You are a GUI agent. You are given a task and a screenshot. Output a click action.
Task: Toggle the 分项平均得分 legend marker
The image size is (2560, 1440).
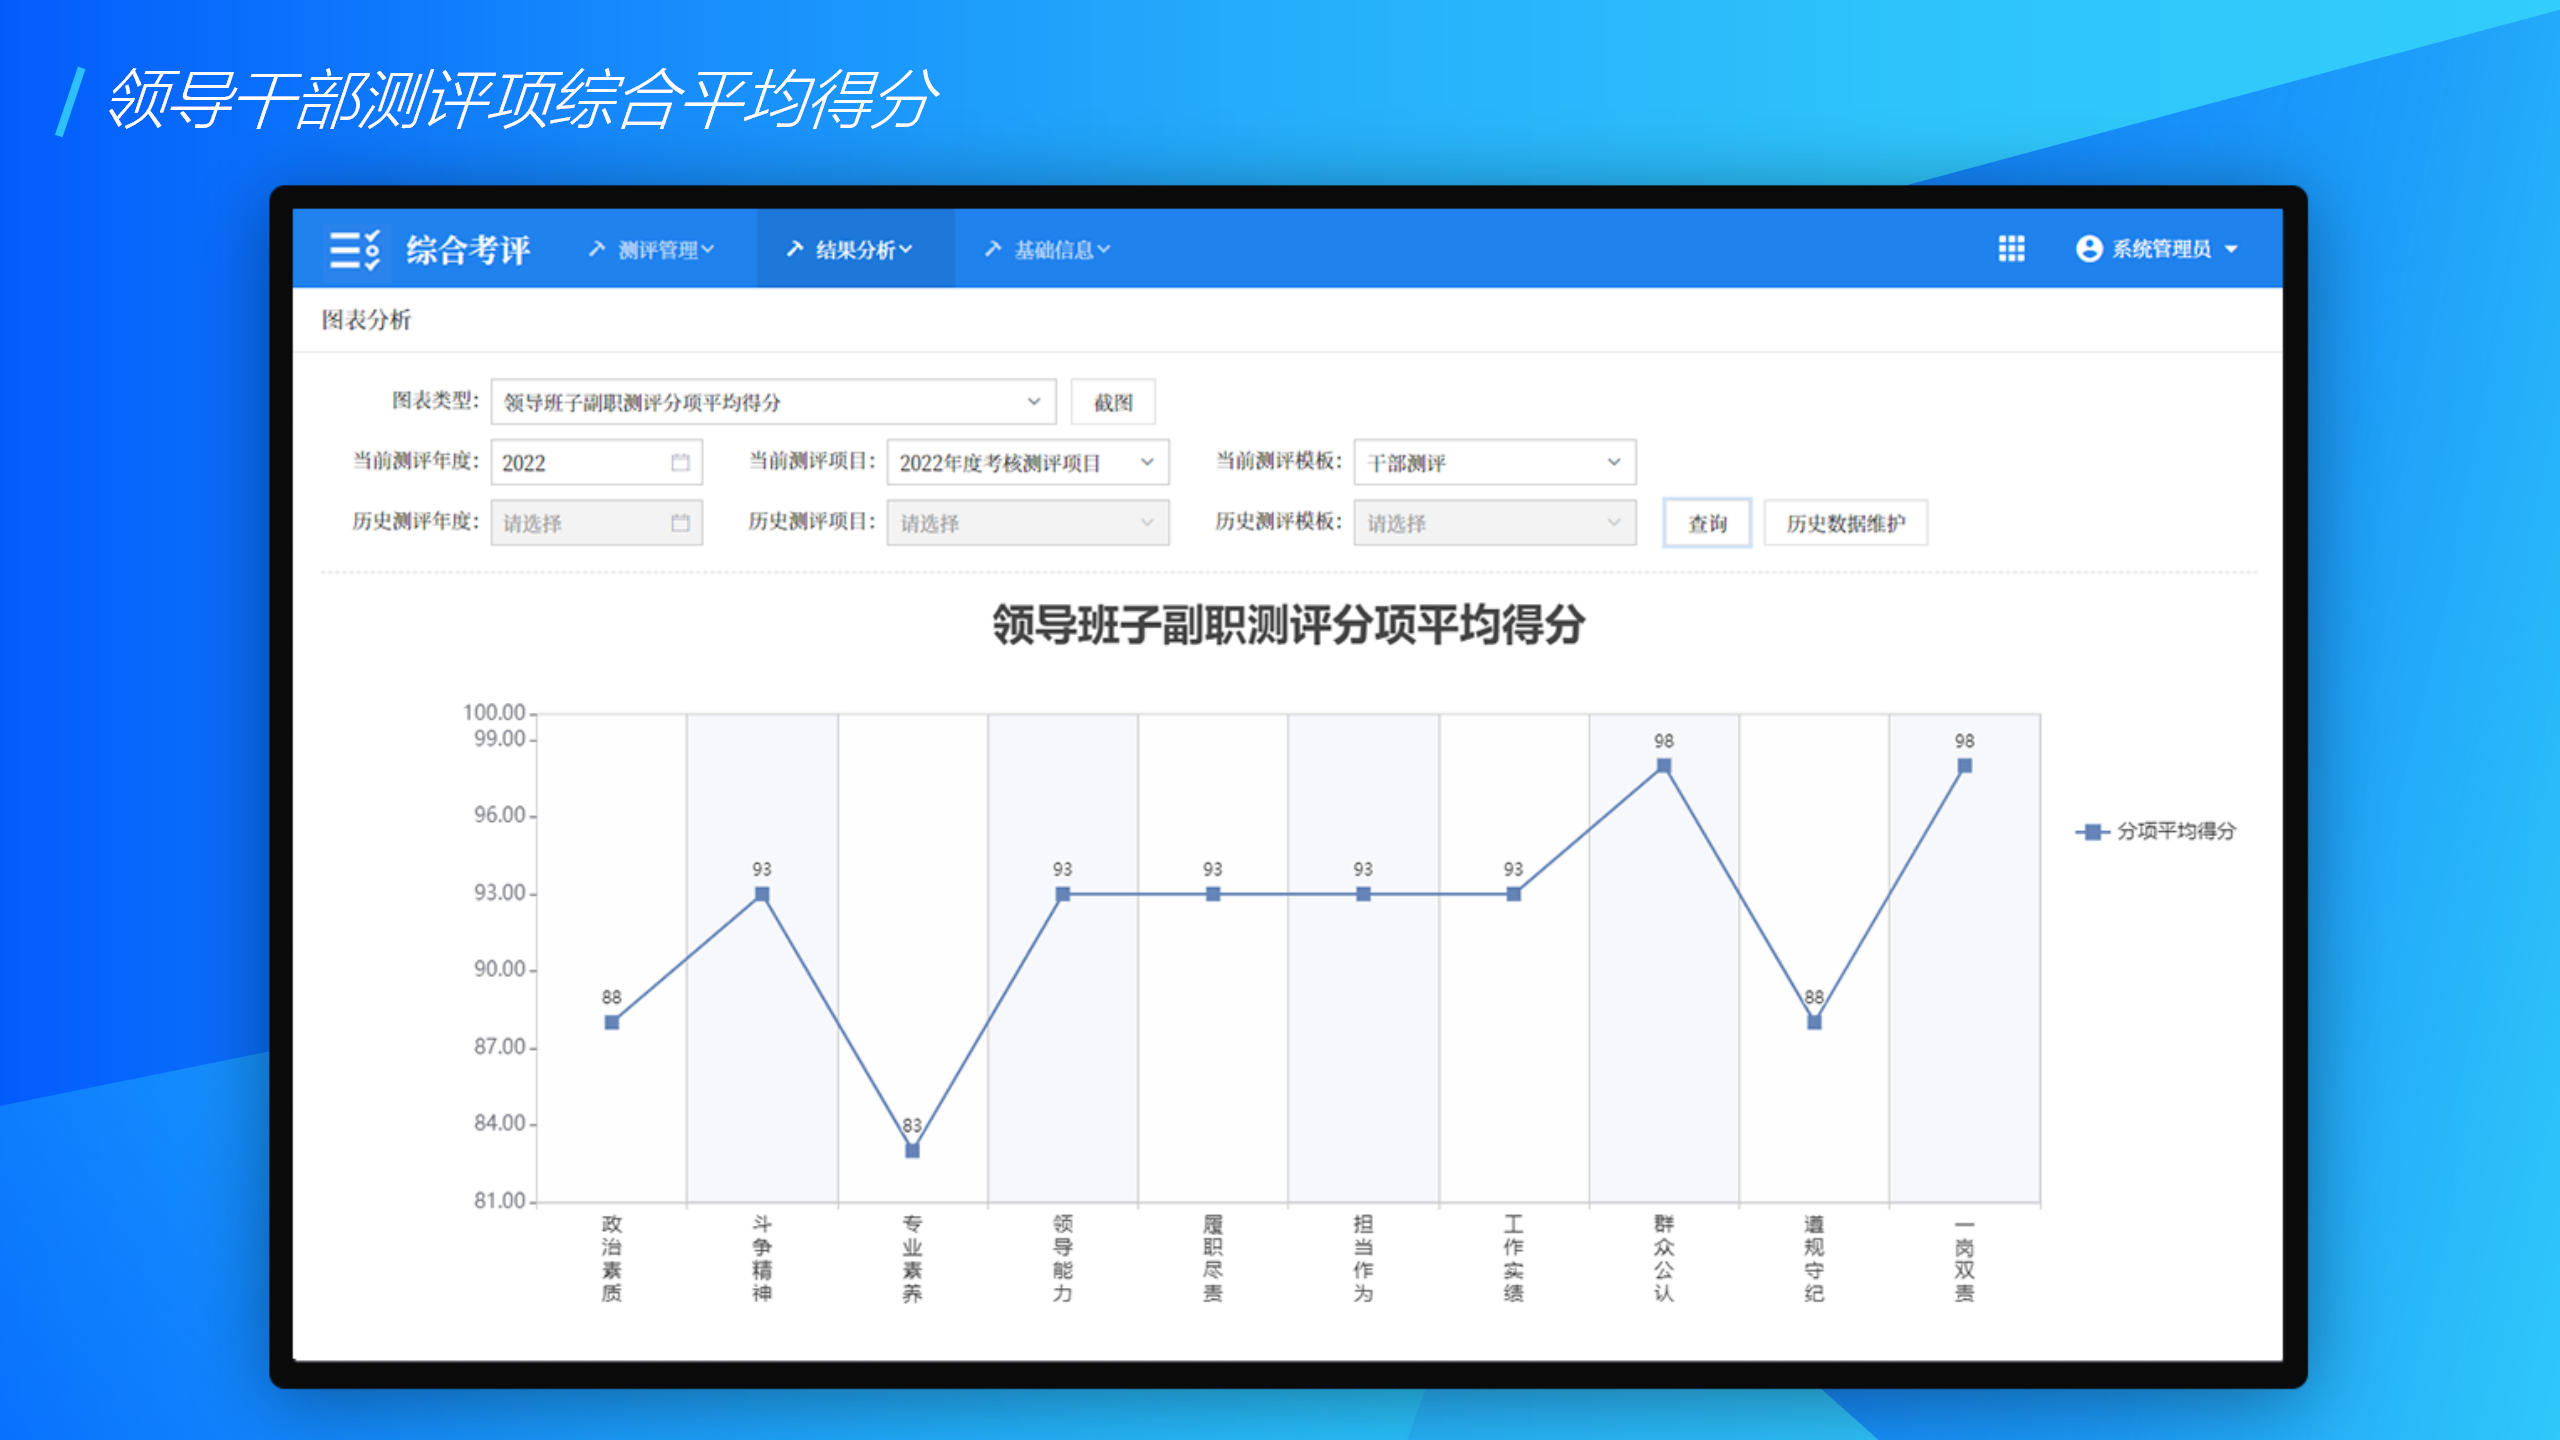click(2091, 831)
